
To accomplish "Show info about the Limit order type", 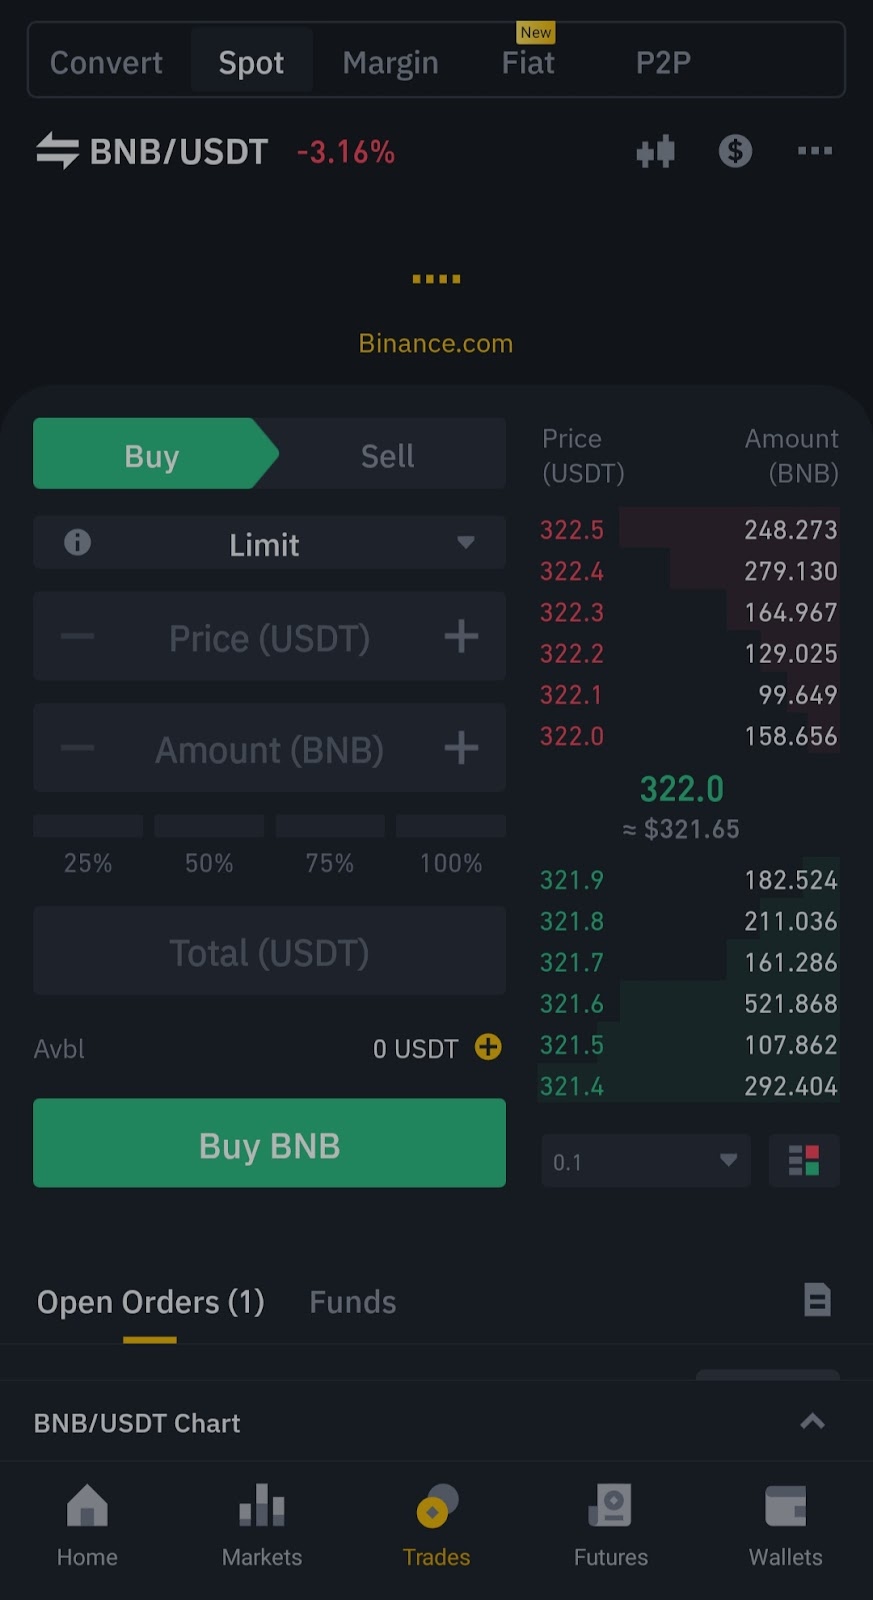I will coord(77,543).
